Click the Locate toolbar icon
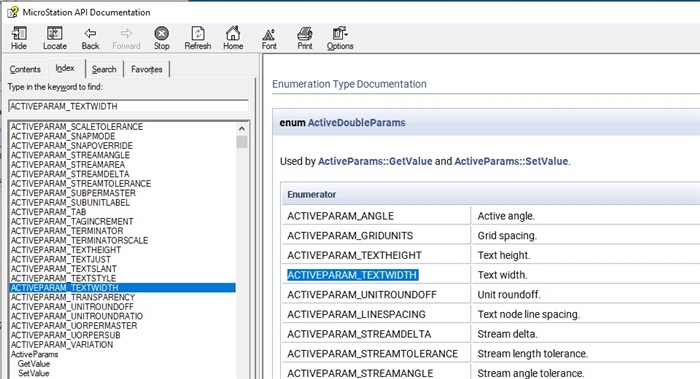 tap(54, 37)
